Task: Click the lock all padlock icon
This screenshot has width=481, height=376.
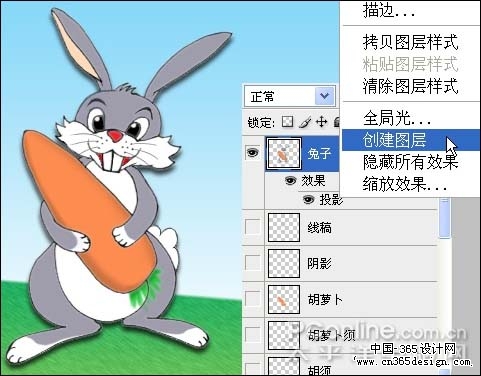Action: (x=337, y=122)
